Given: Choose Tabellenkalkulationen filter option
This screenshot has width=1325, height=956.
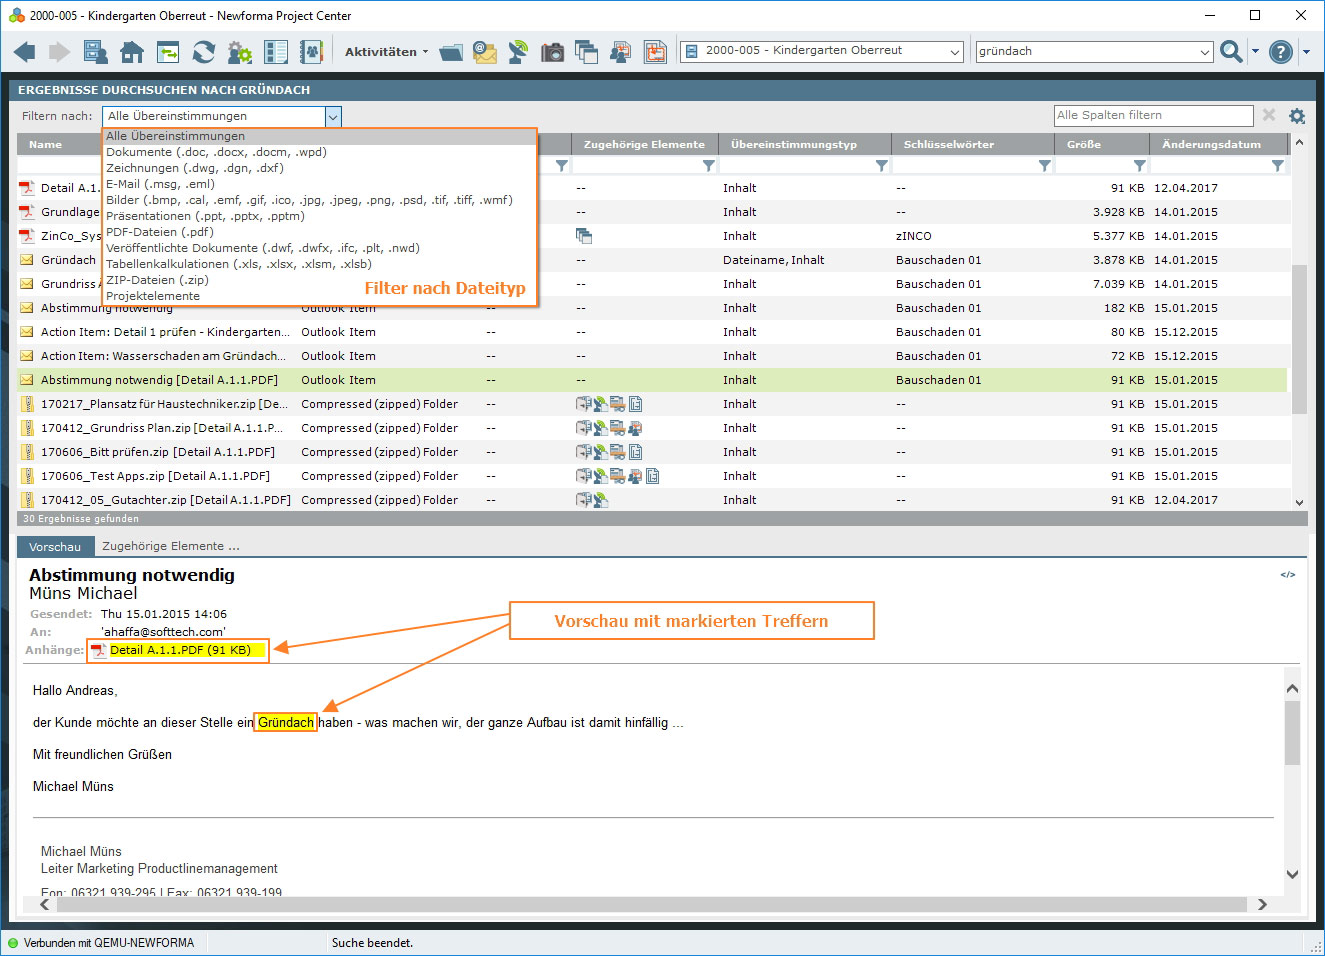Looking at the screenshot, I should click(320, 264).
